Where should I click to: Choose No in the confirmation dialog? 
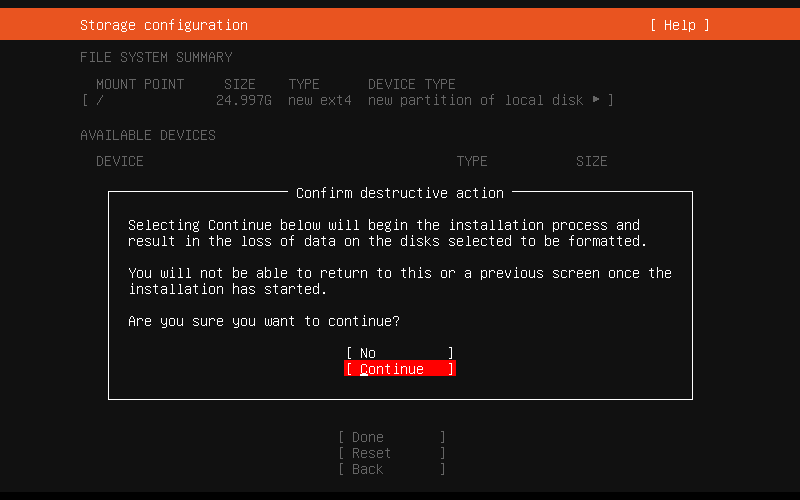pos(399,353)
